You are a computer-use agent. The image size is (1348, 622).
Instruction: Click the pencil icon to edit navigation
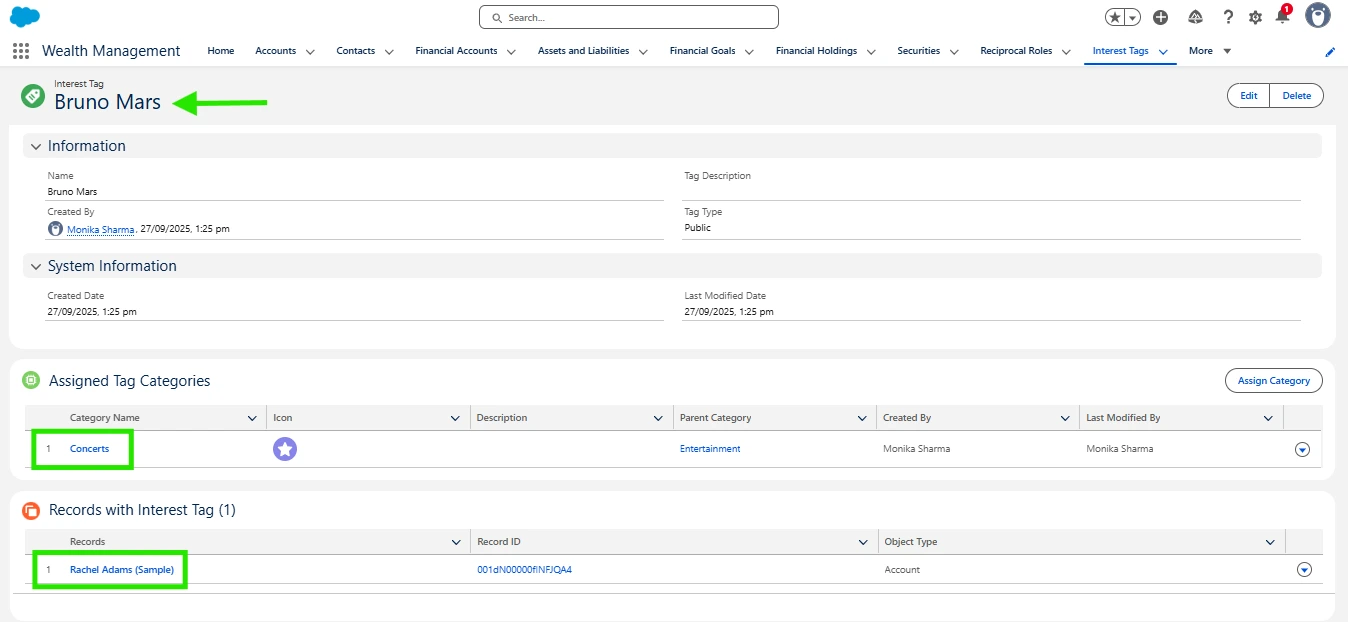pyautogui.click(x=1330, y=52)
